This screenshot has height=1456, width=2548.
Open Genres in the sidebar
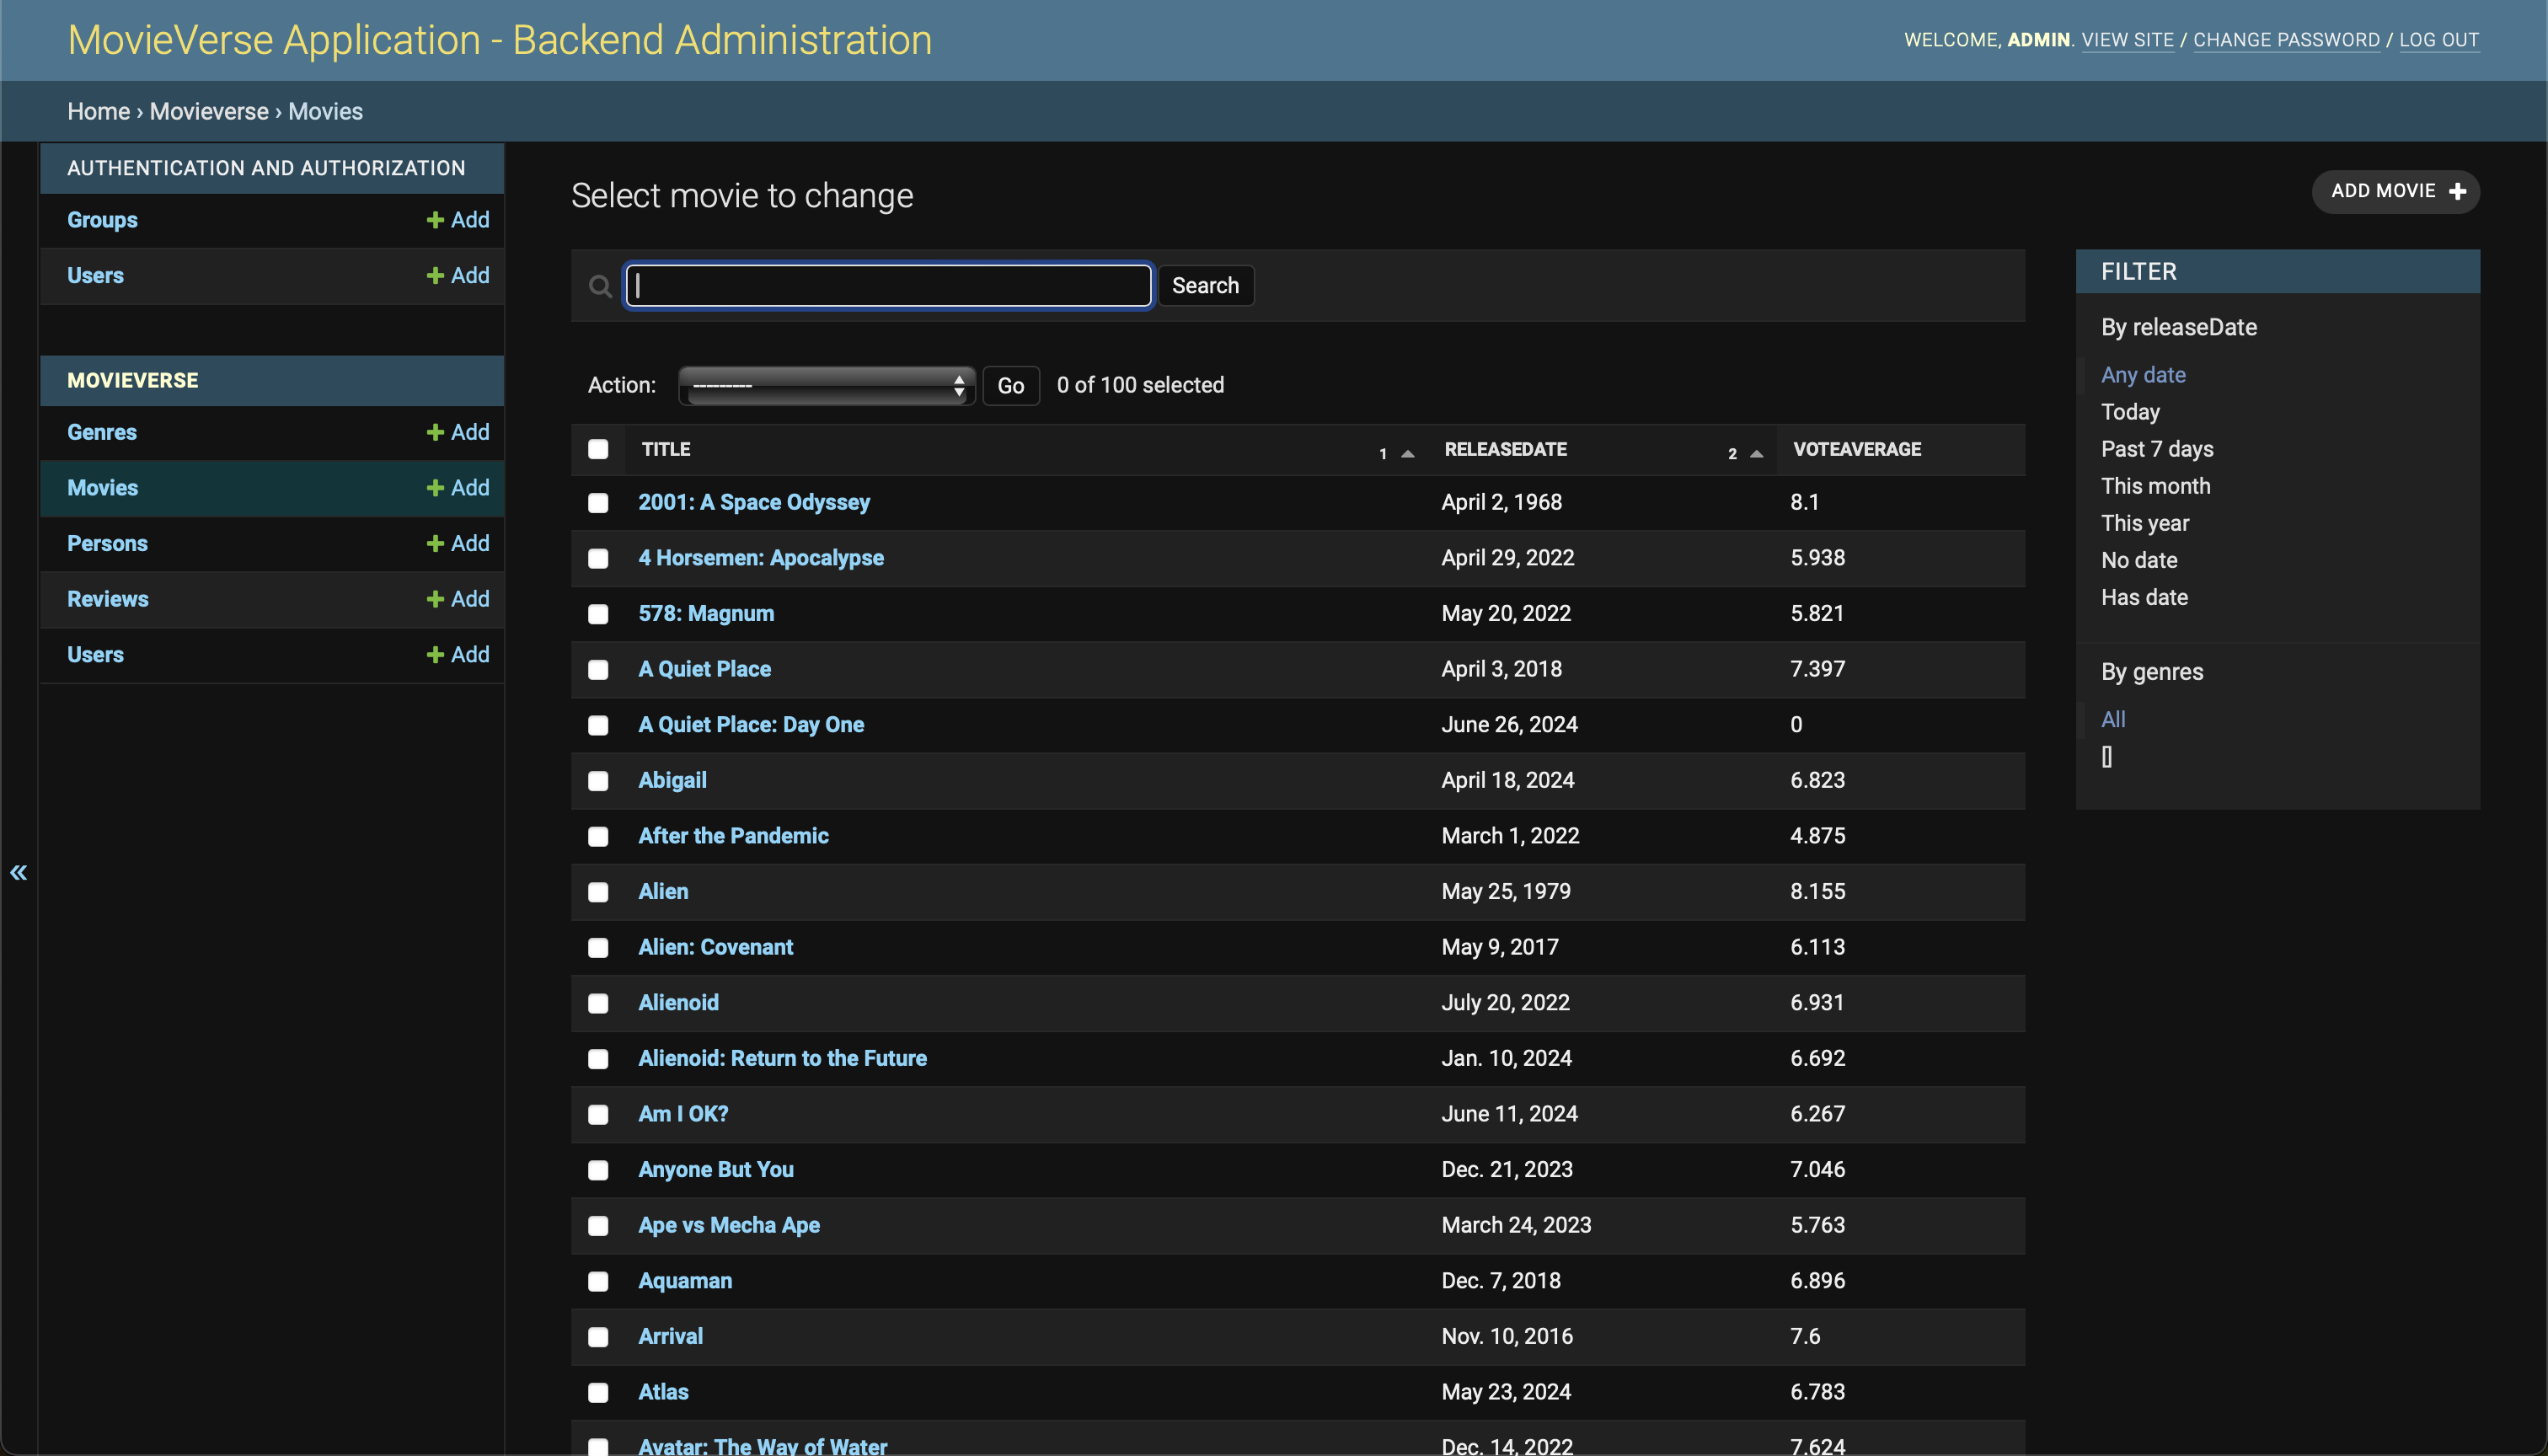102,432
